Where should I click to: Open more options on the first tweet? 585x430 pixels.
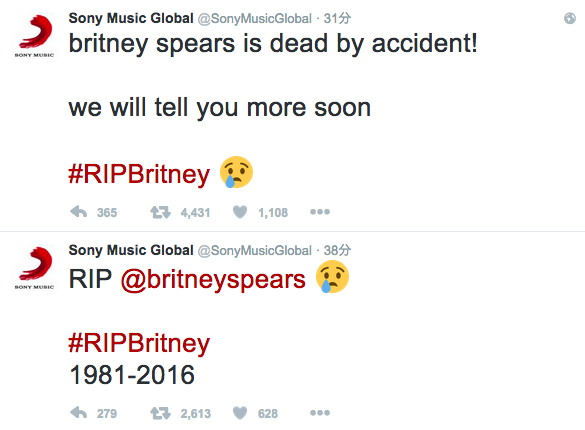coord(320,212)
